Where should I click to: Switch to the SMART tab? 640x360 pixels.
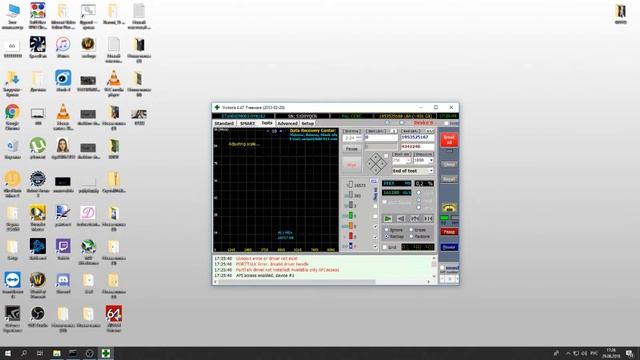pos(247,123)
